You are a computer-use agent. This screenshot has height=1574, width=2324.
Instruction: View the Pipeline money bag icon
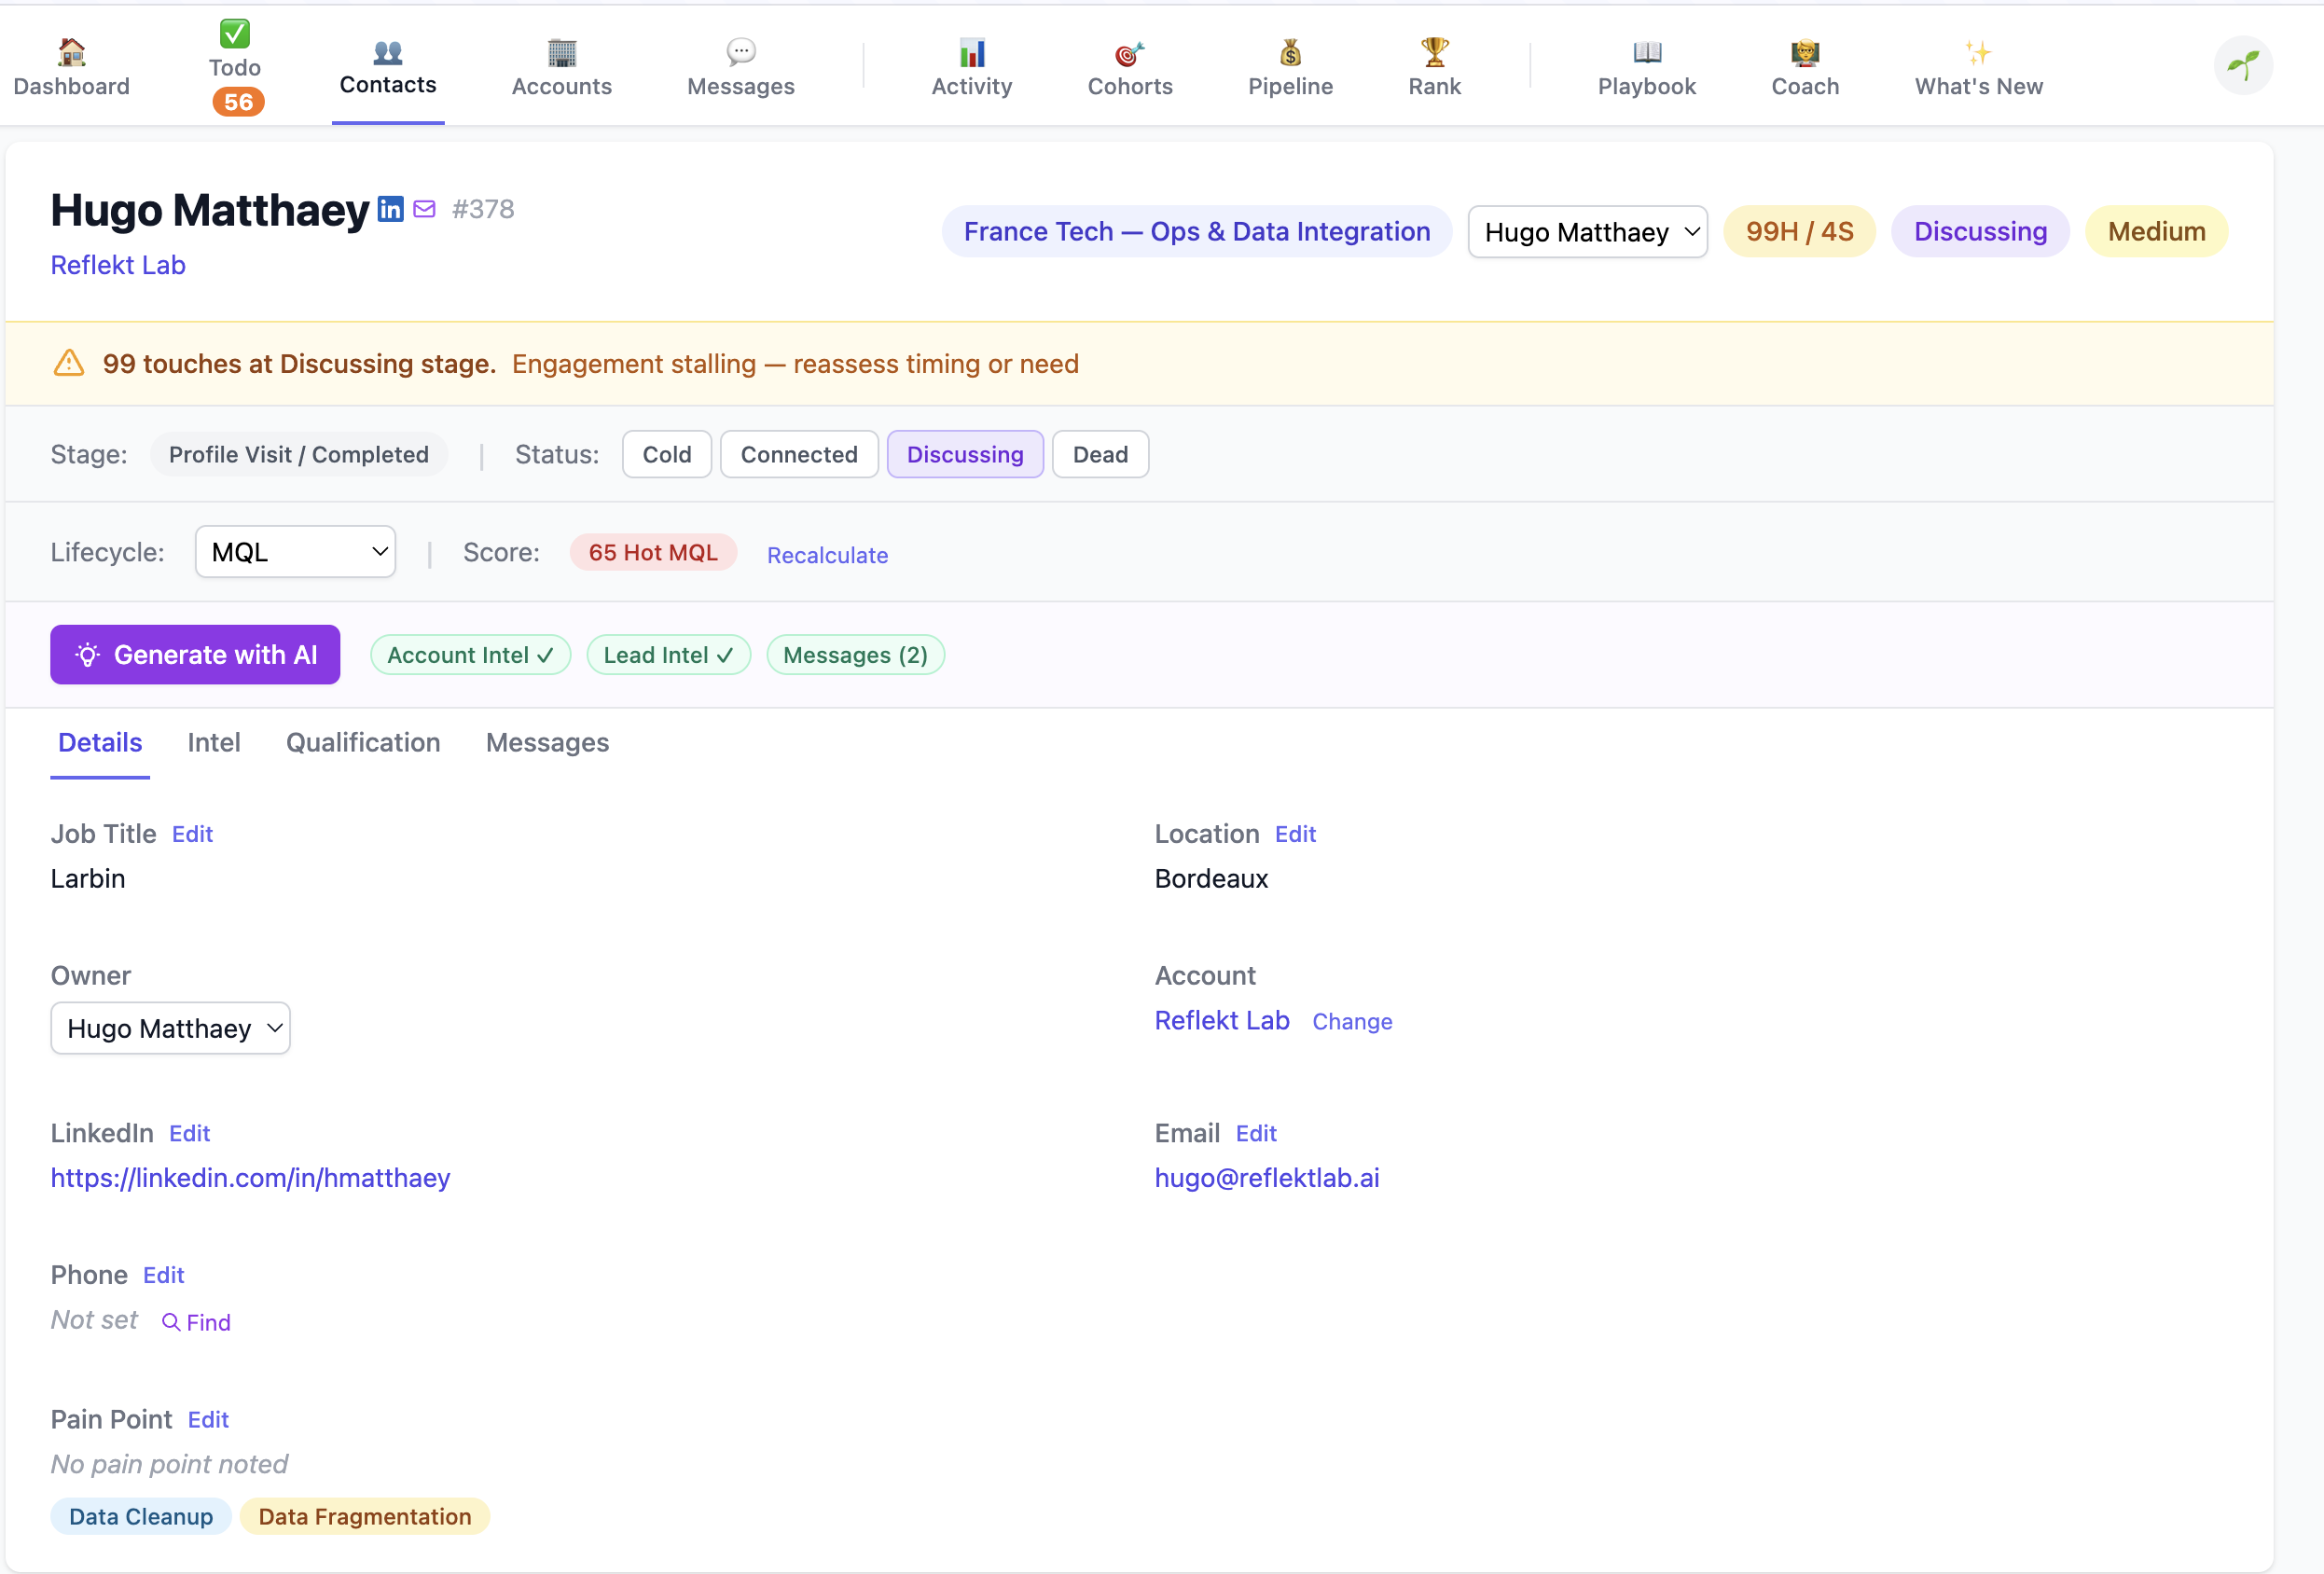pyautogui.click(x=1289, y=52)
